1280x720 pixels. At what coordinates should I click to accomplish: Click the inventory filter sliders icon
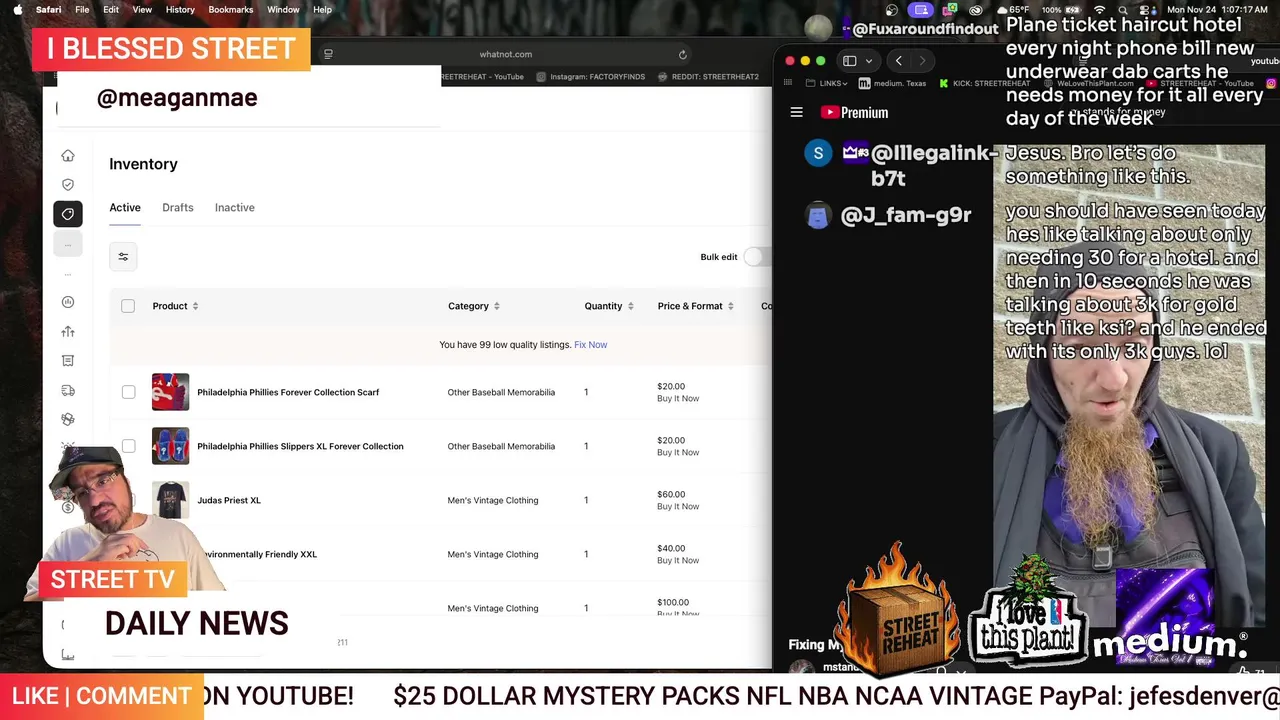tap(123, 257)
